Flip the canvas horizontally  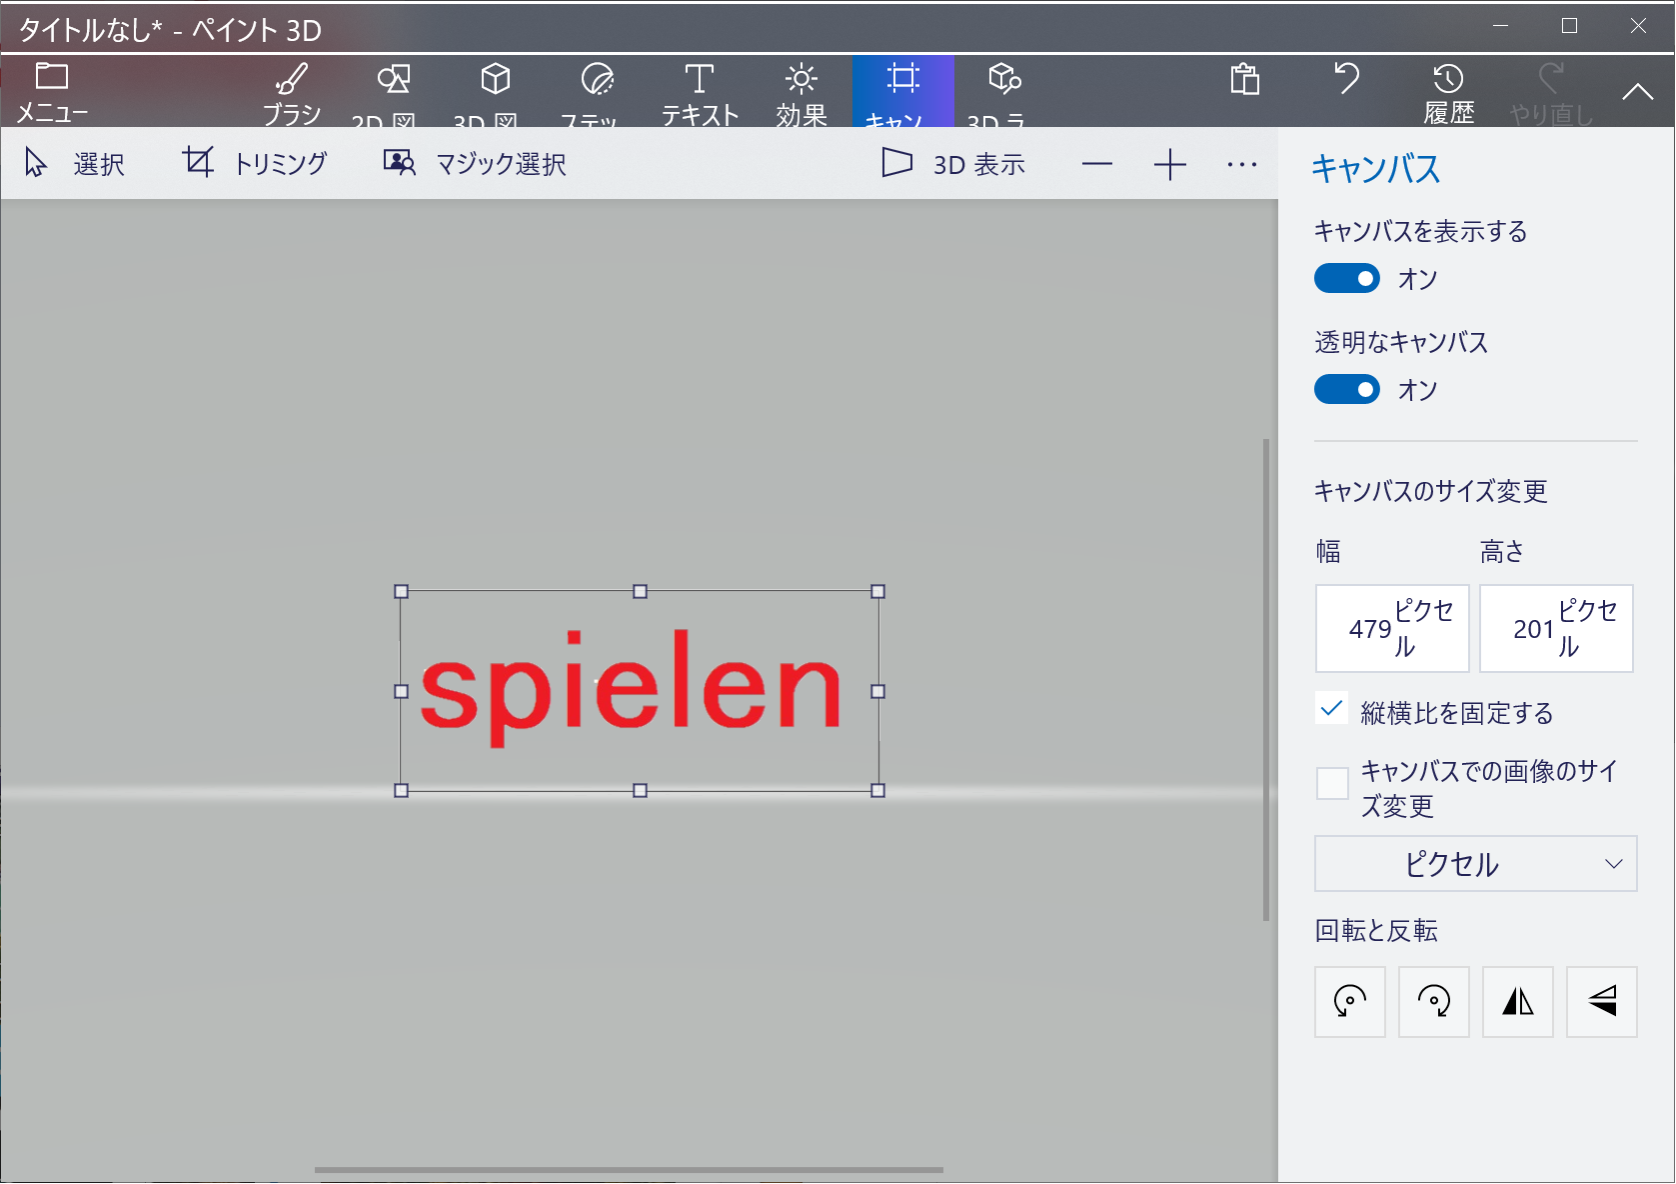click(x=1517, y=1002)
